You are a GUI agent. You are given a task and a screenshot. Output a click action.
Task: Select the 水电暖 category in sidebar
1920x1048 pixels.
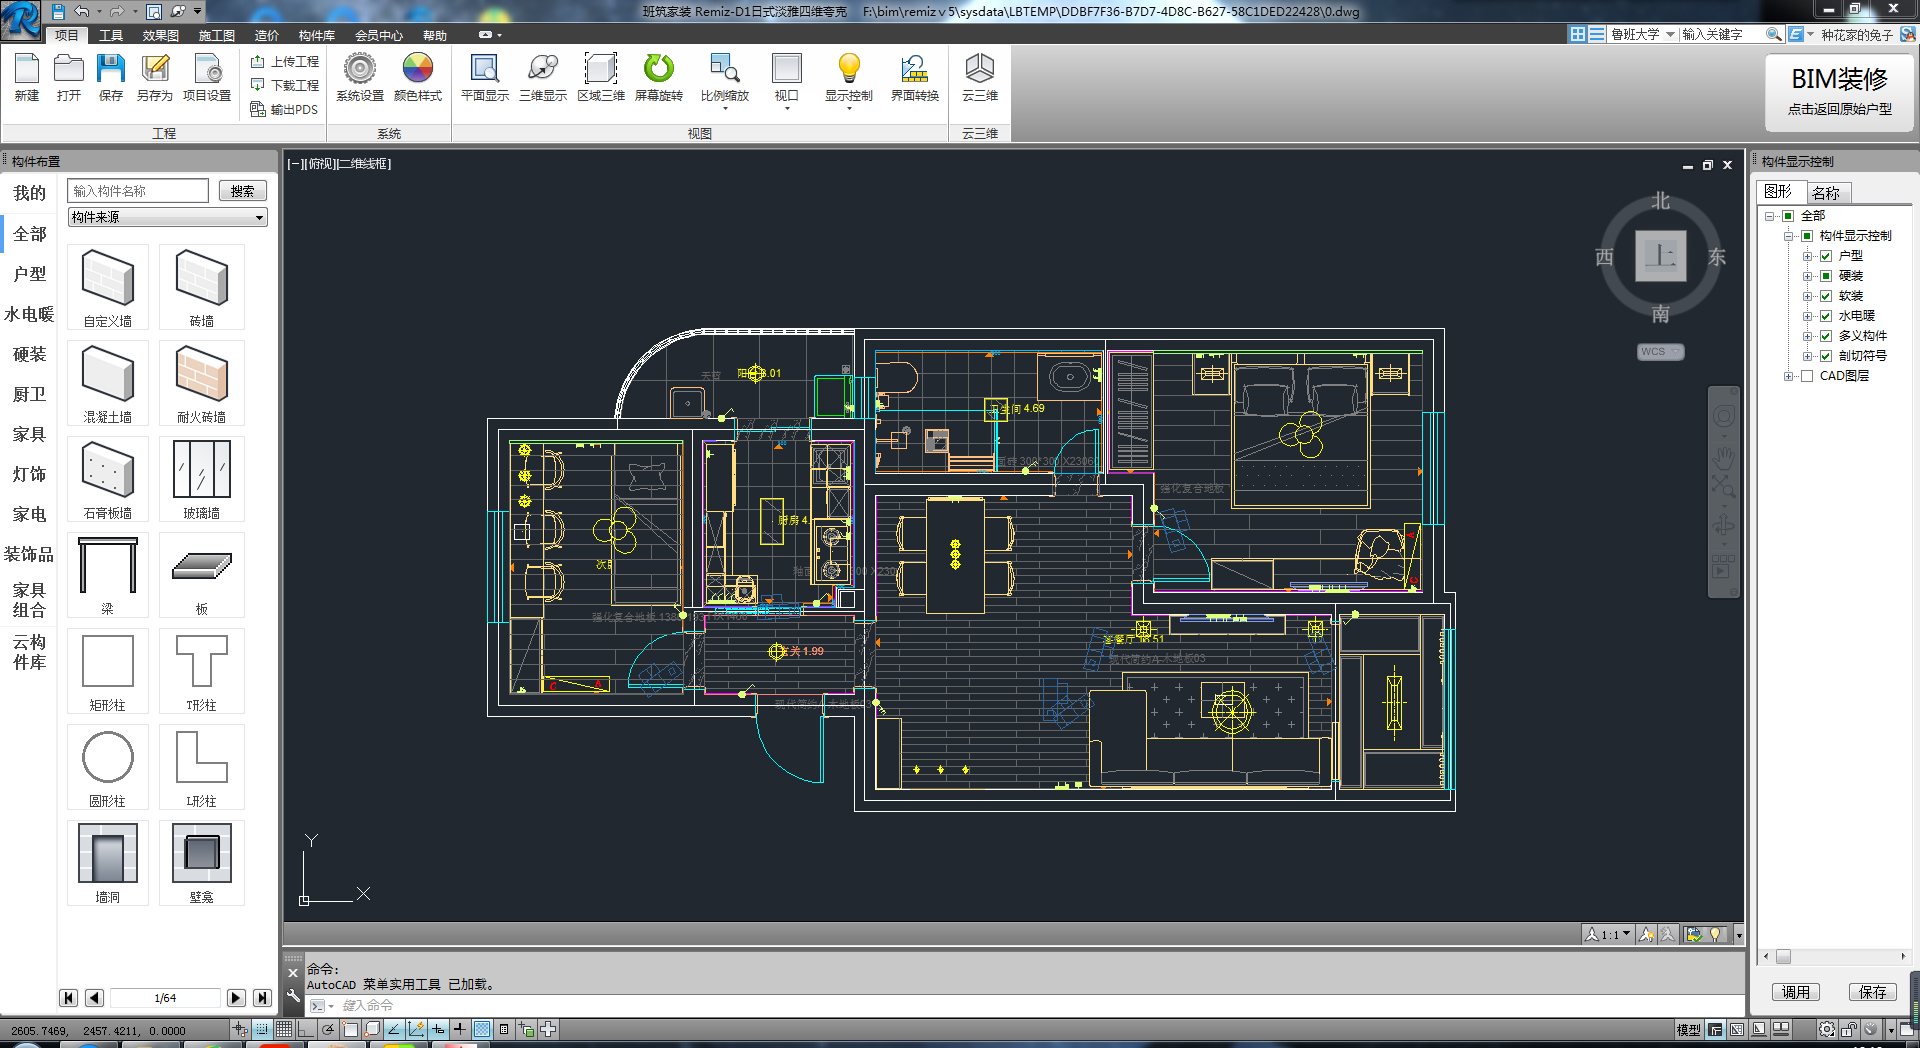[x=29, y=314]
